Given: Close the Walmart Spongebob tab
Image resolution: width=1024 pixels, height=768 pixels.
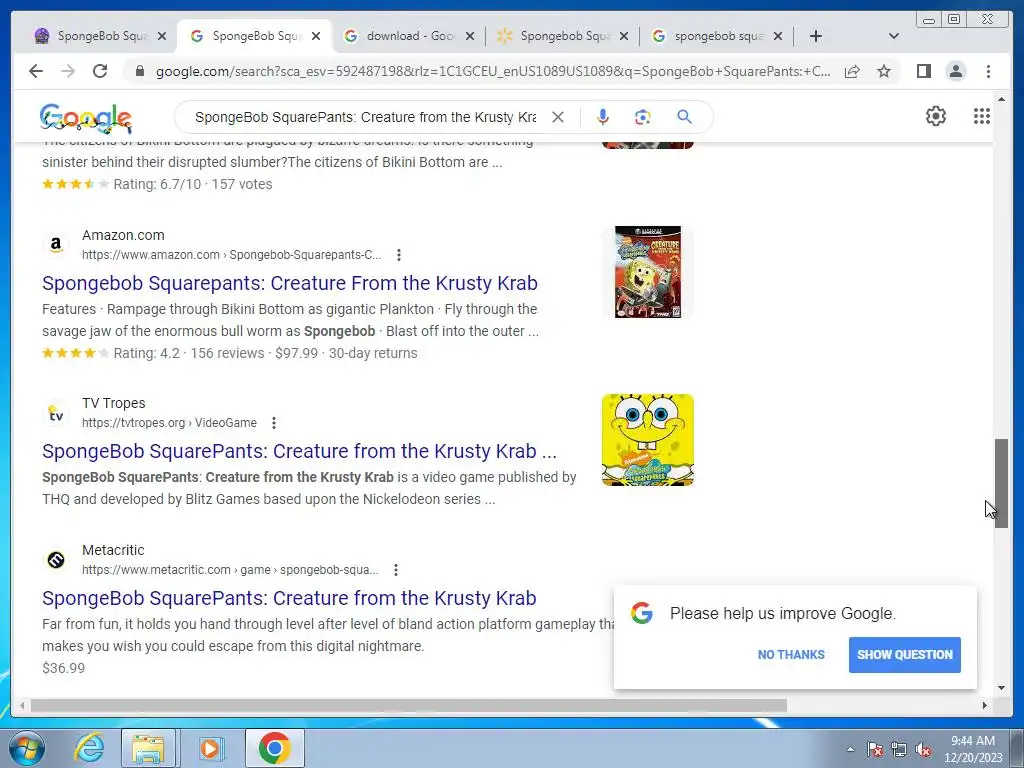Looking at the screenshot, I should 624,36.
